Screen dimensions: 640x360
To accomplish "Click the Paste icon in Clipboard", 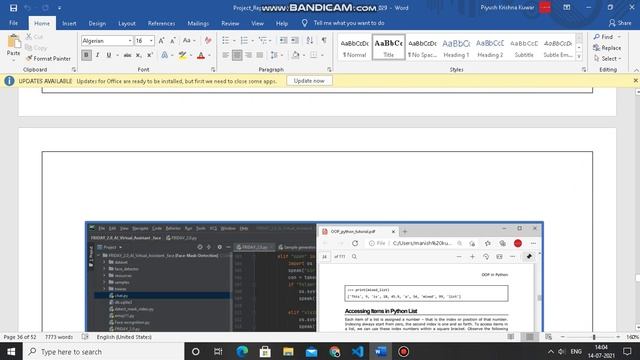I will click(x=13, y=41).
